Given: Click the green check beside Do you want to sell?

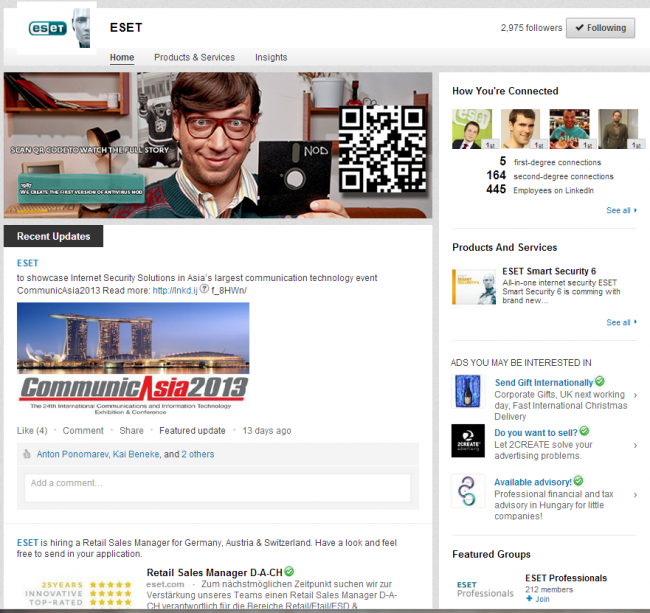Looking at the screenshot, I should (584, 431).
